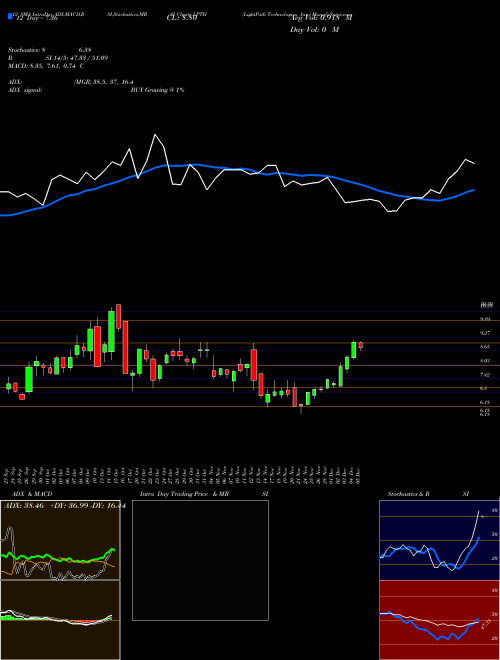Click the 'Stochastics & R' panel title

click(410, 494)
